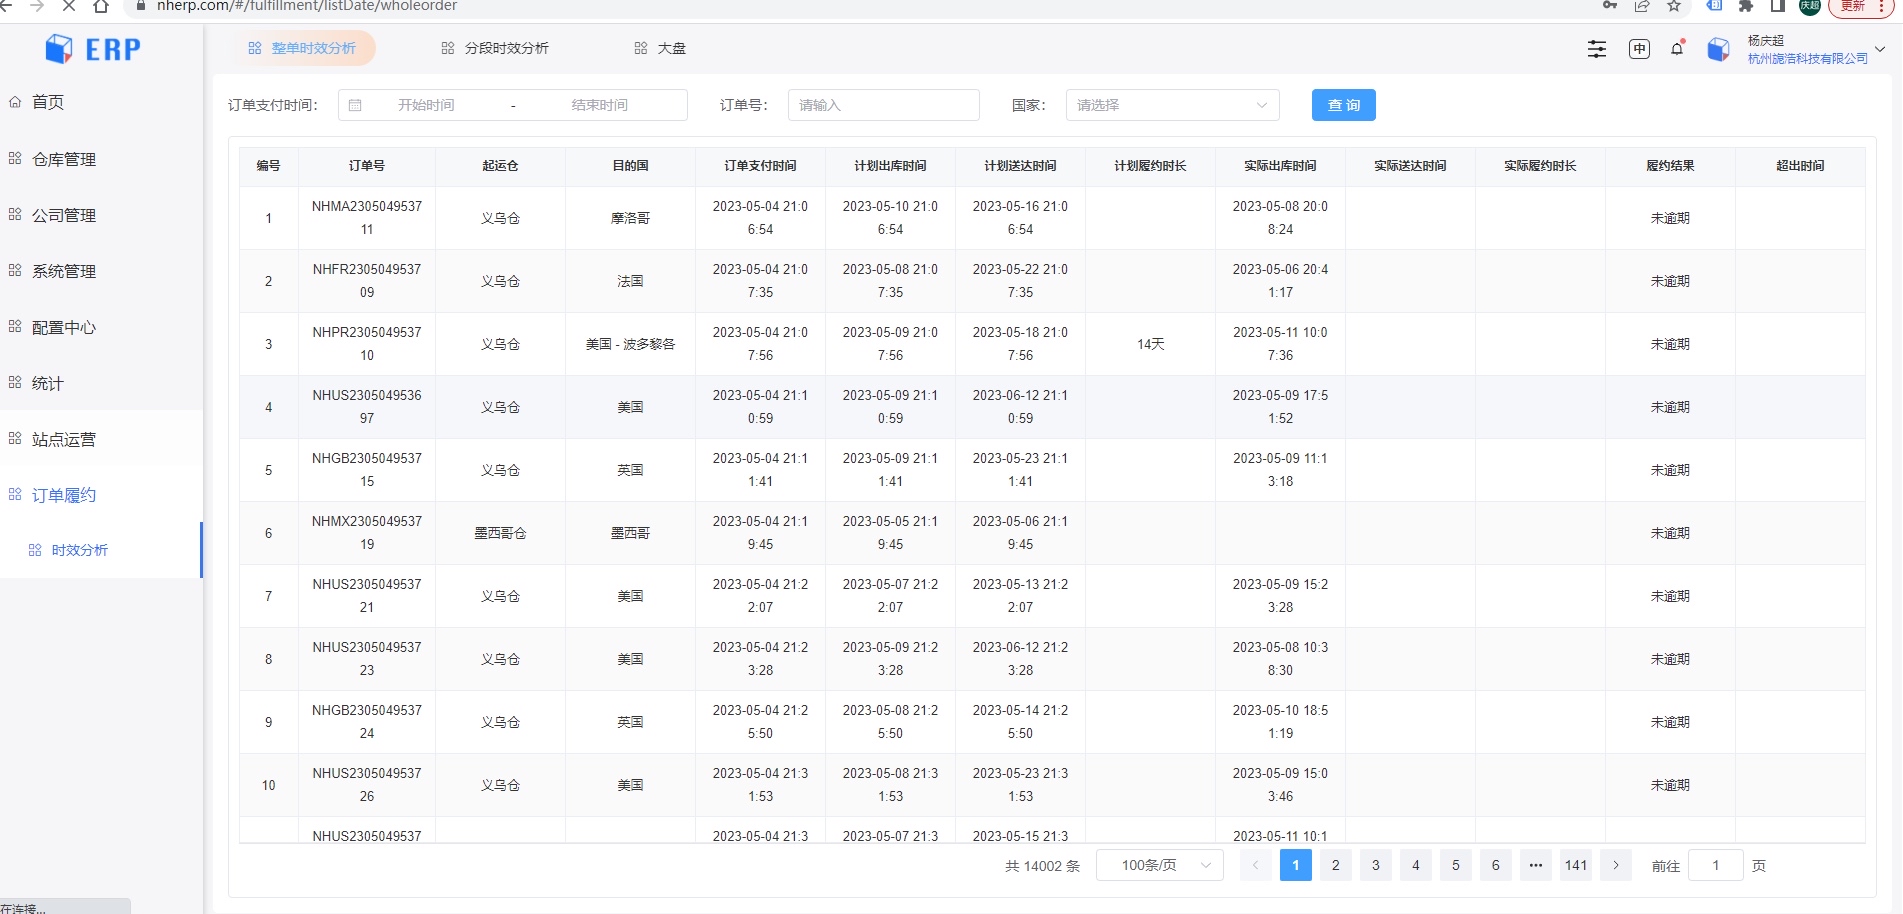1903x914 pixels.
Task: Click the 首页 house icon in sidebar
Action: pyautogui.click(x=15, y=102)
